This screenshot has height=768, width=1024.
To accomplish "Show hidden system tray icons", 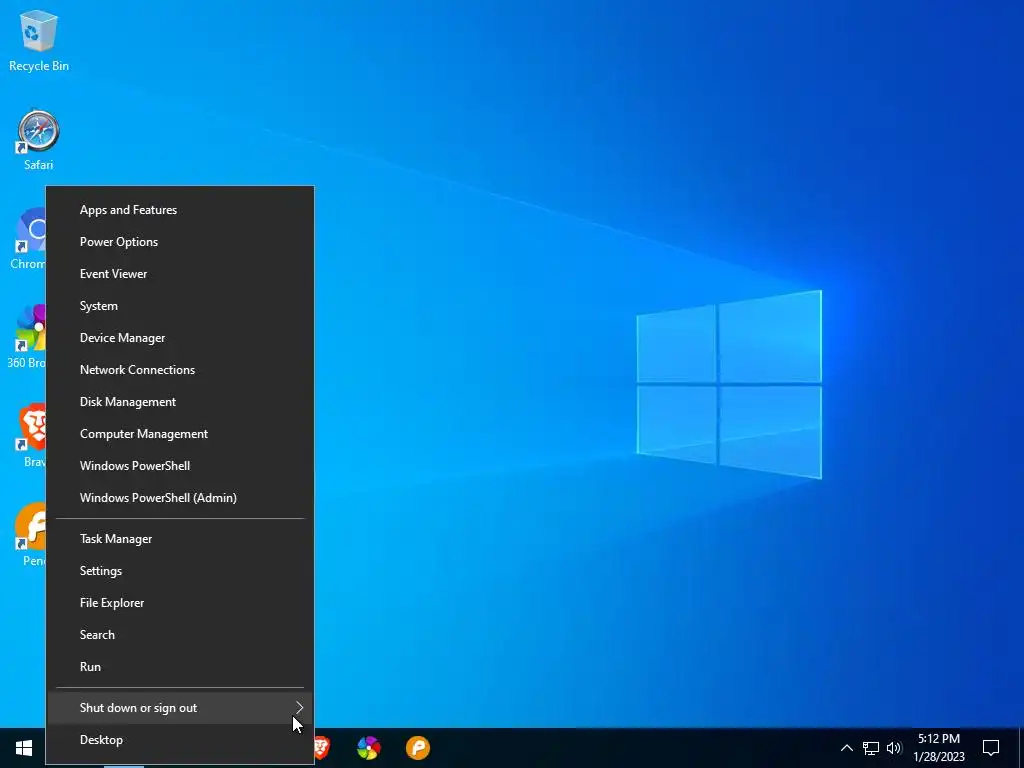I will 846,748.
